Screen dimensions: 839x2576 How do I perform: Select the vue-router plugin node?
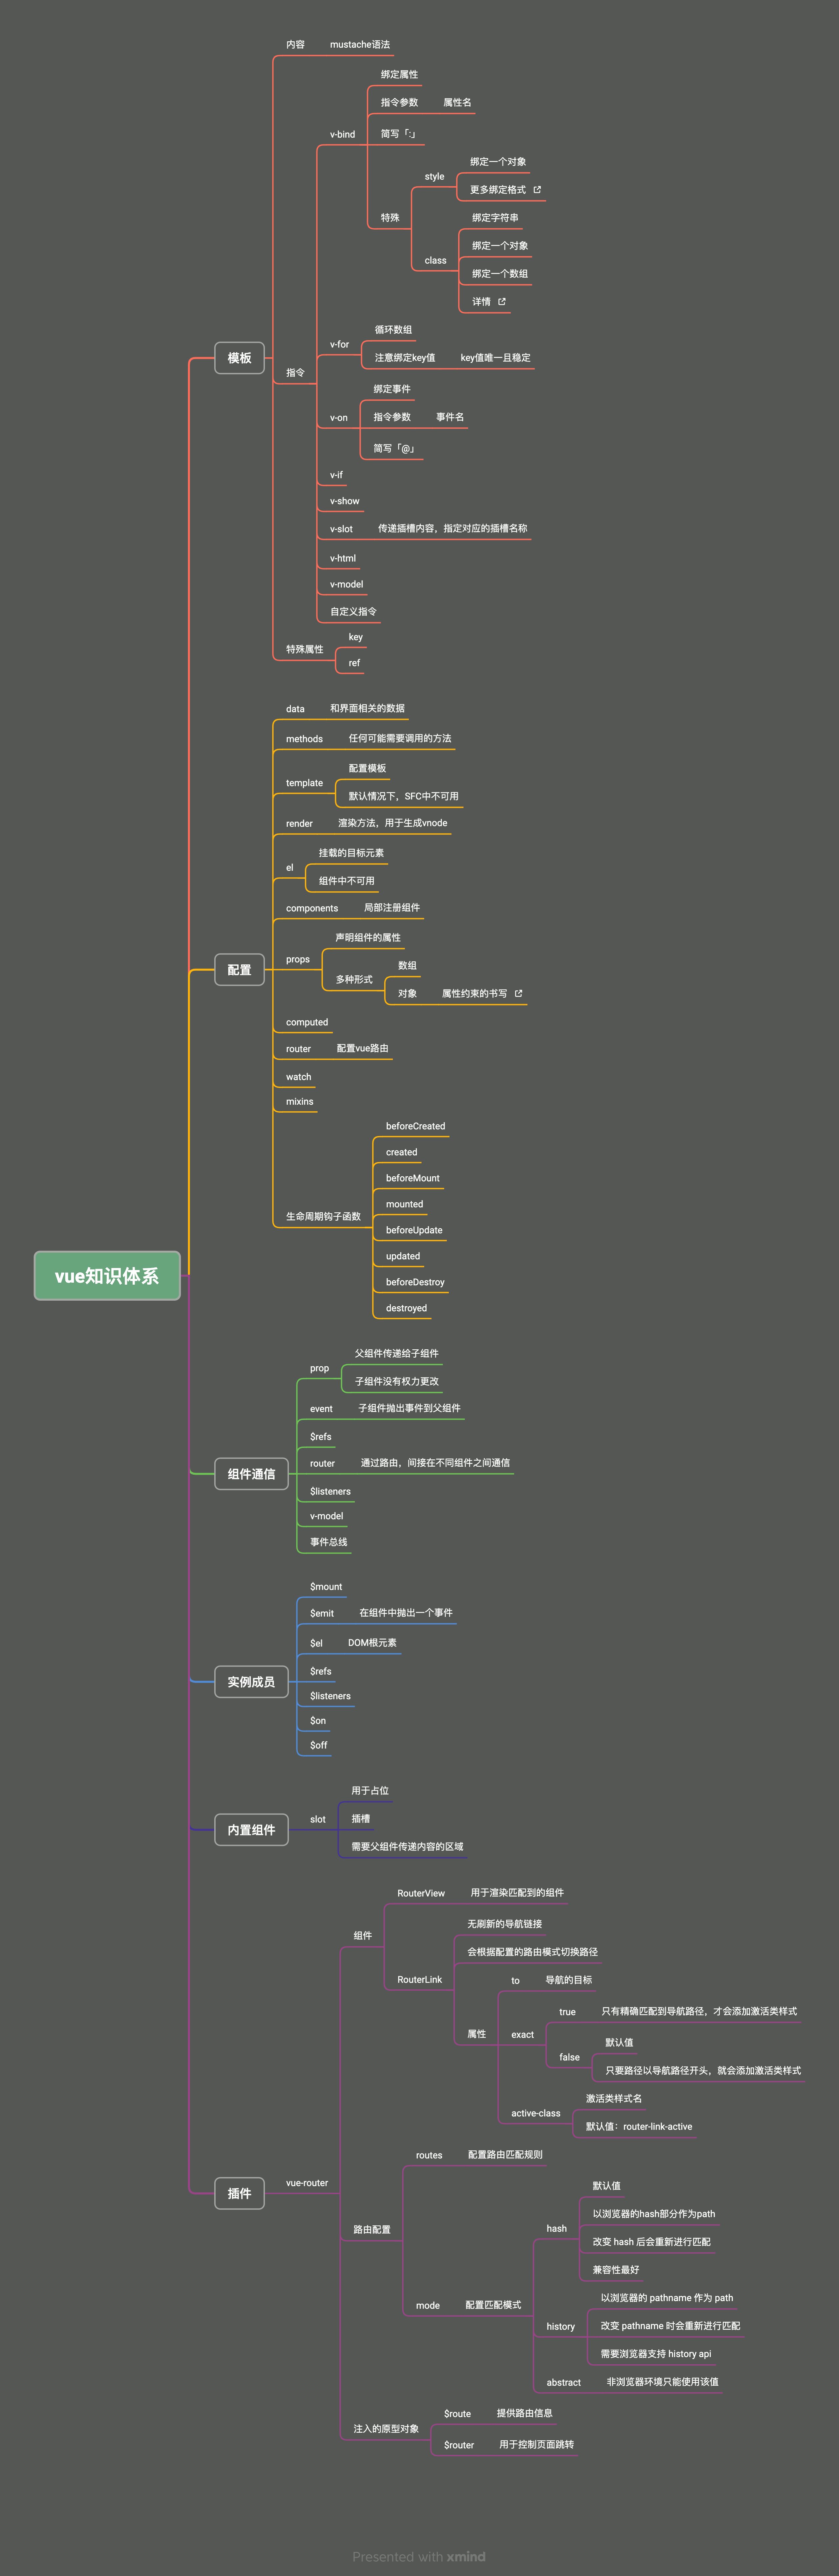tap(307, 2184)
